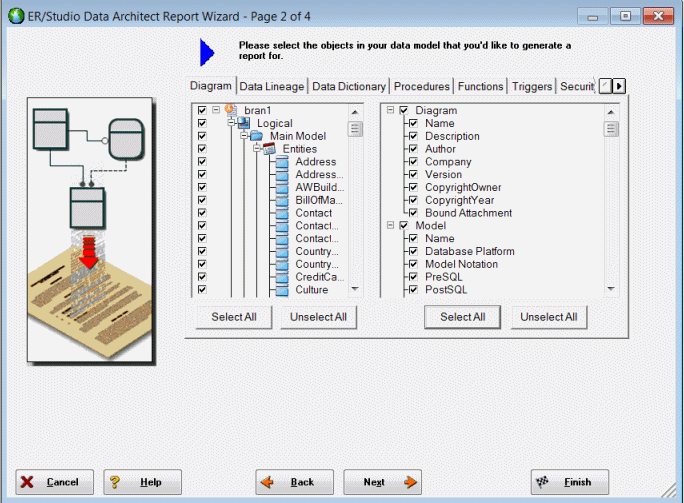The height and width of the screenshot is (503, 684).
Task: Uncheck the Database Platform checkbox
Action: coord(414,251)
